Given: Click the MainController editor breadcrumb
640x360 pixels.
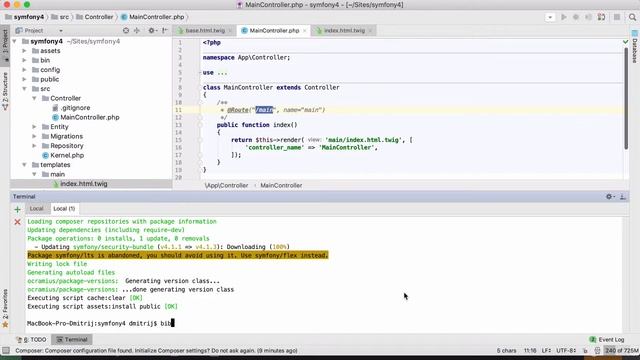Looking at the screenshot, I should click(x=281, y=185).
